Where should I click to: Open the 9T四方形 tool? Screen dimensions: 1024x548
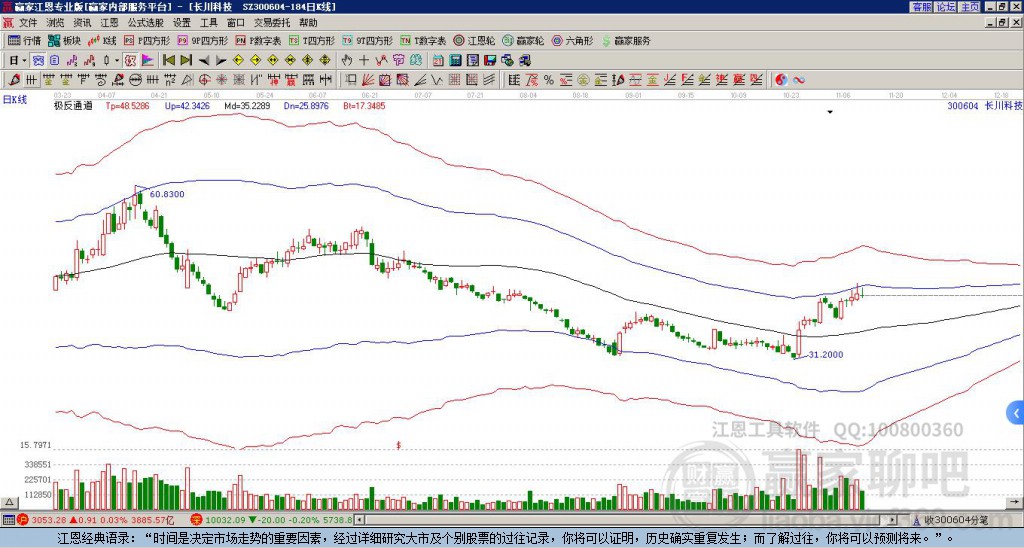[368, 40]
